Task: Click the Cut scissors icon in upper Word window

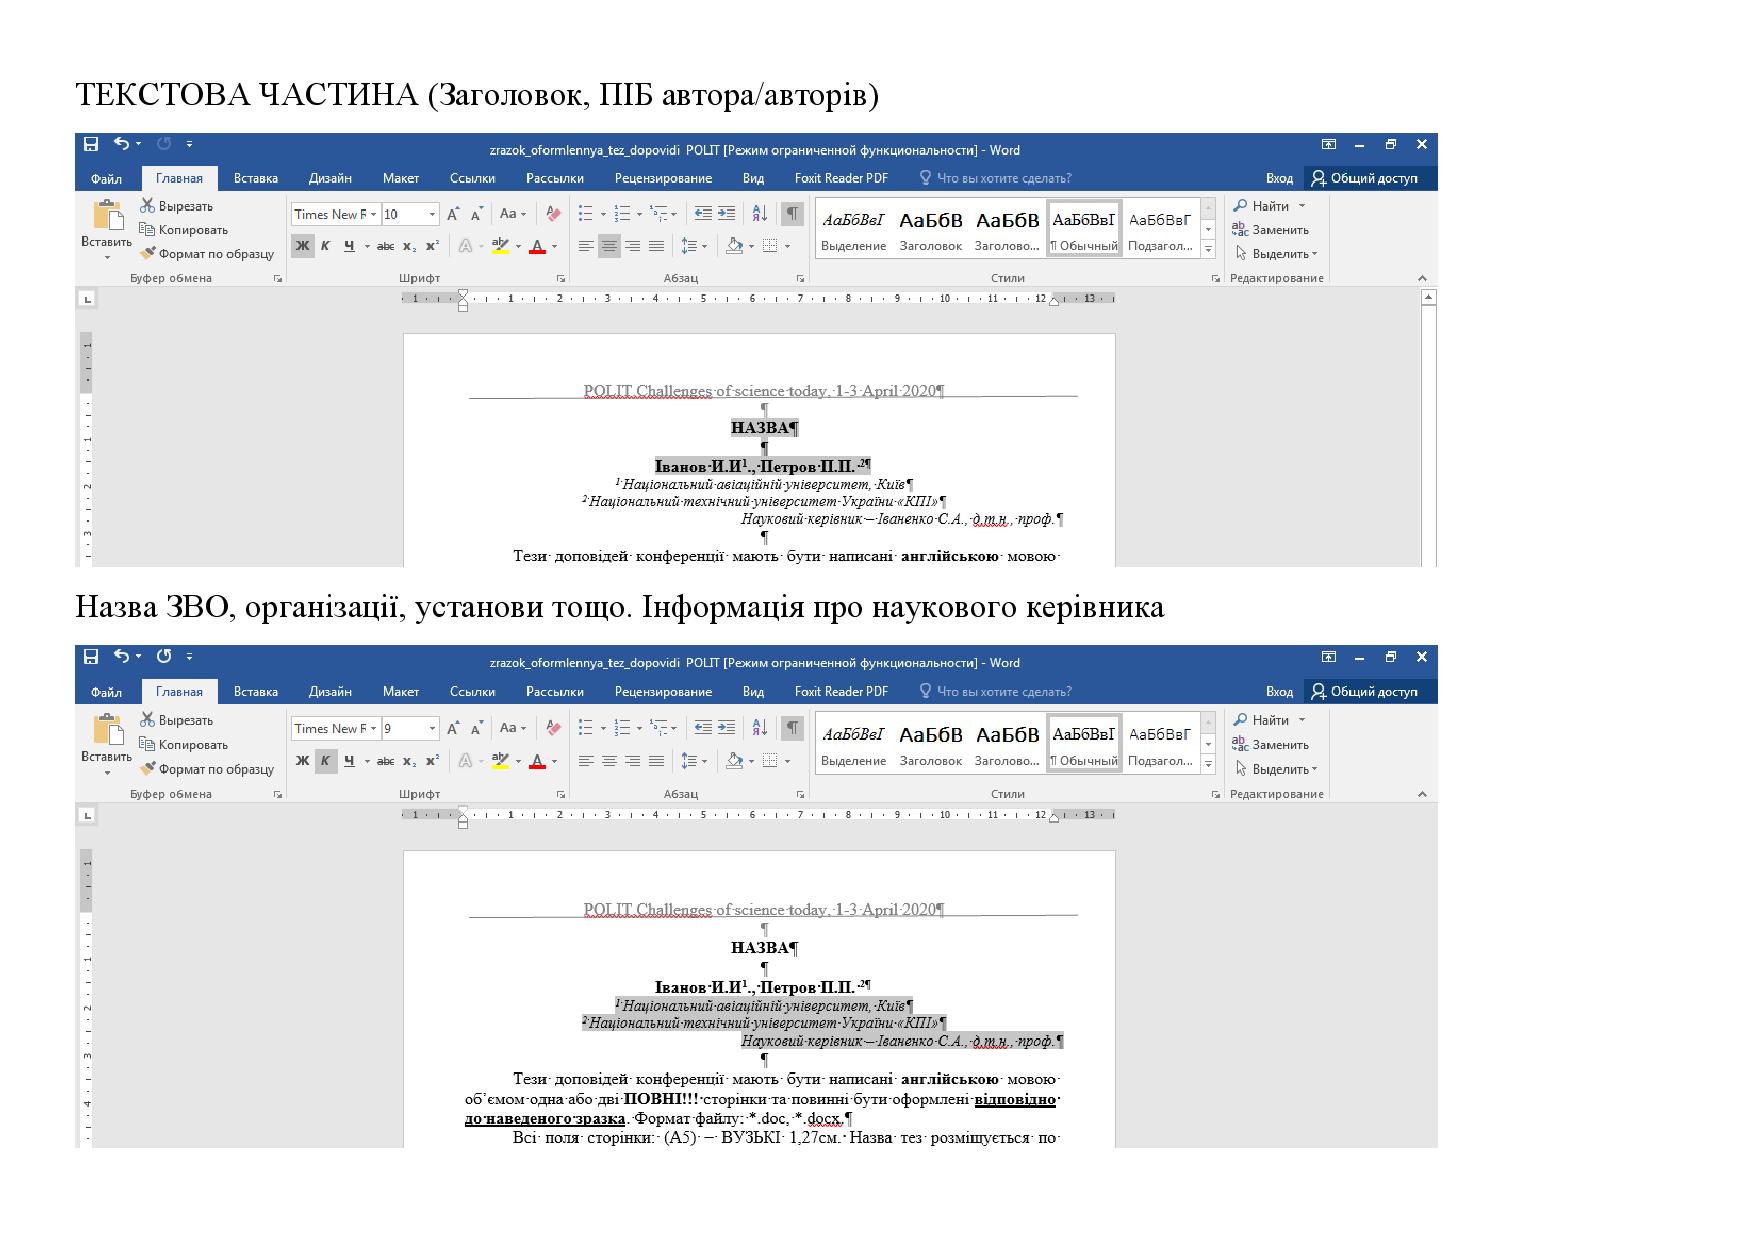Action: tap(148, 206)
